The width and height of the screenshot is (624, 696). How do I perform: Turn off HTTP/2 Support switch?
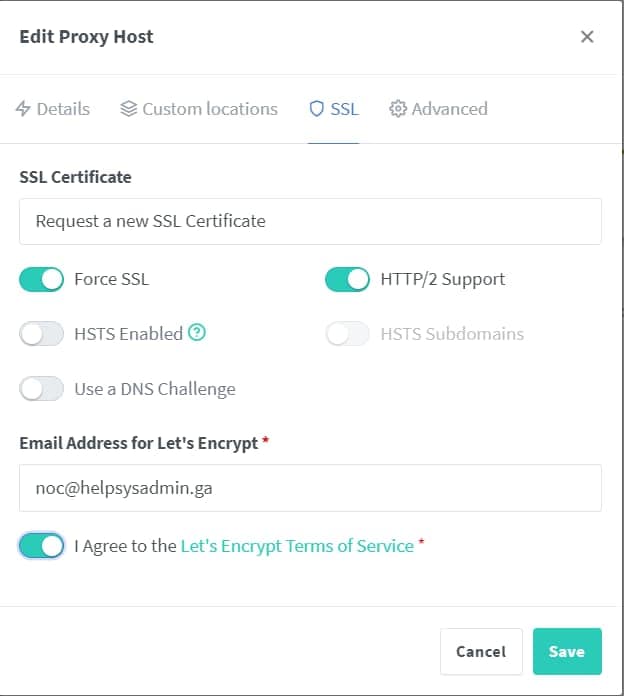[348, 280]
